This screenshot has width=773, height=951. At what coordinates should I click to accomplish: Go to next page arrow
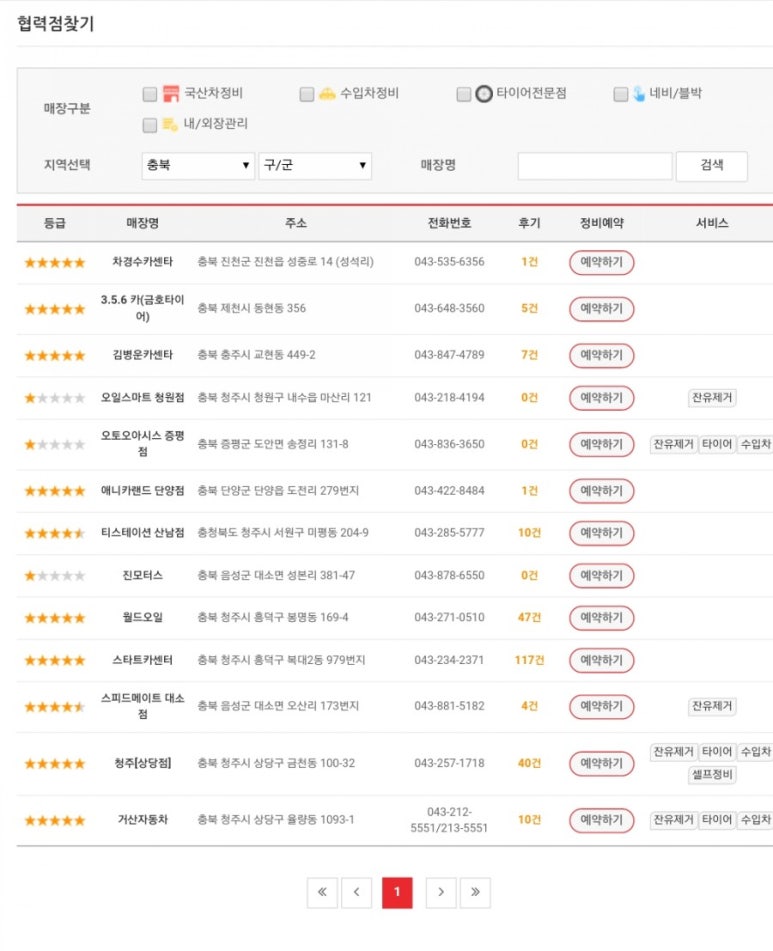[441, 892]
